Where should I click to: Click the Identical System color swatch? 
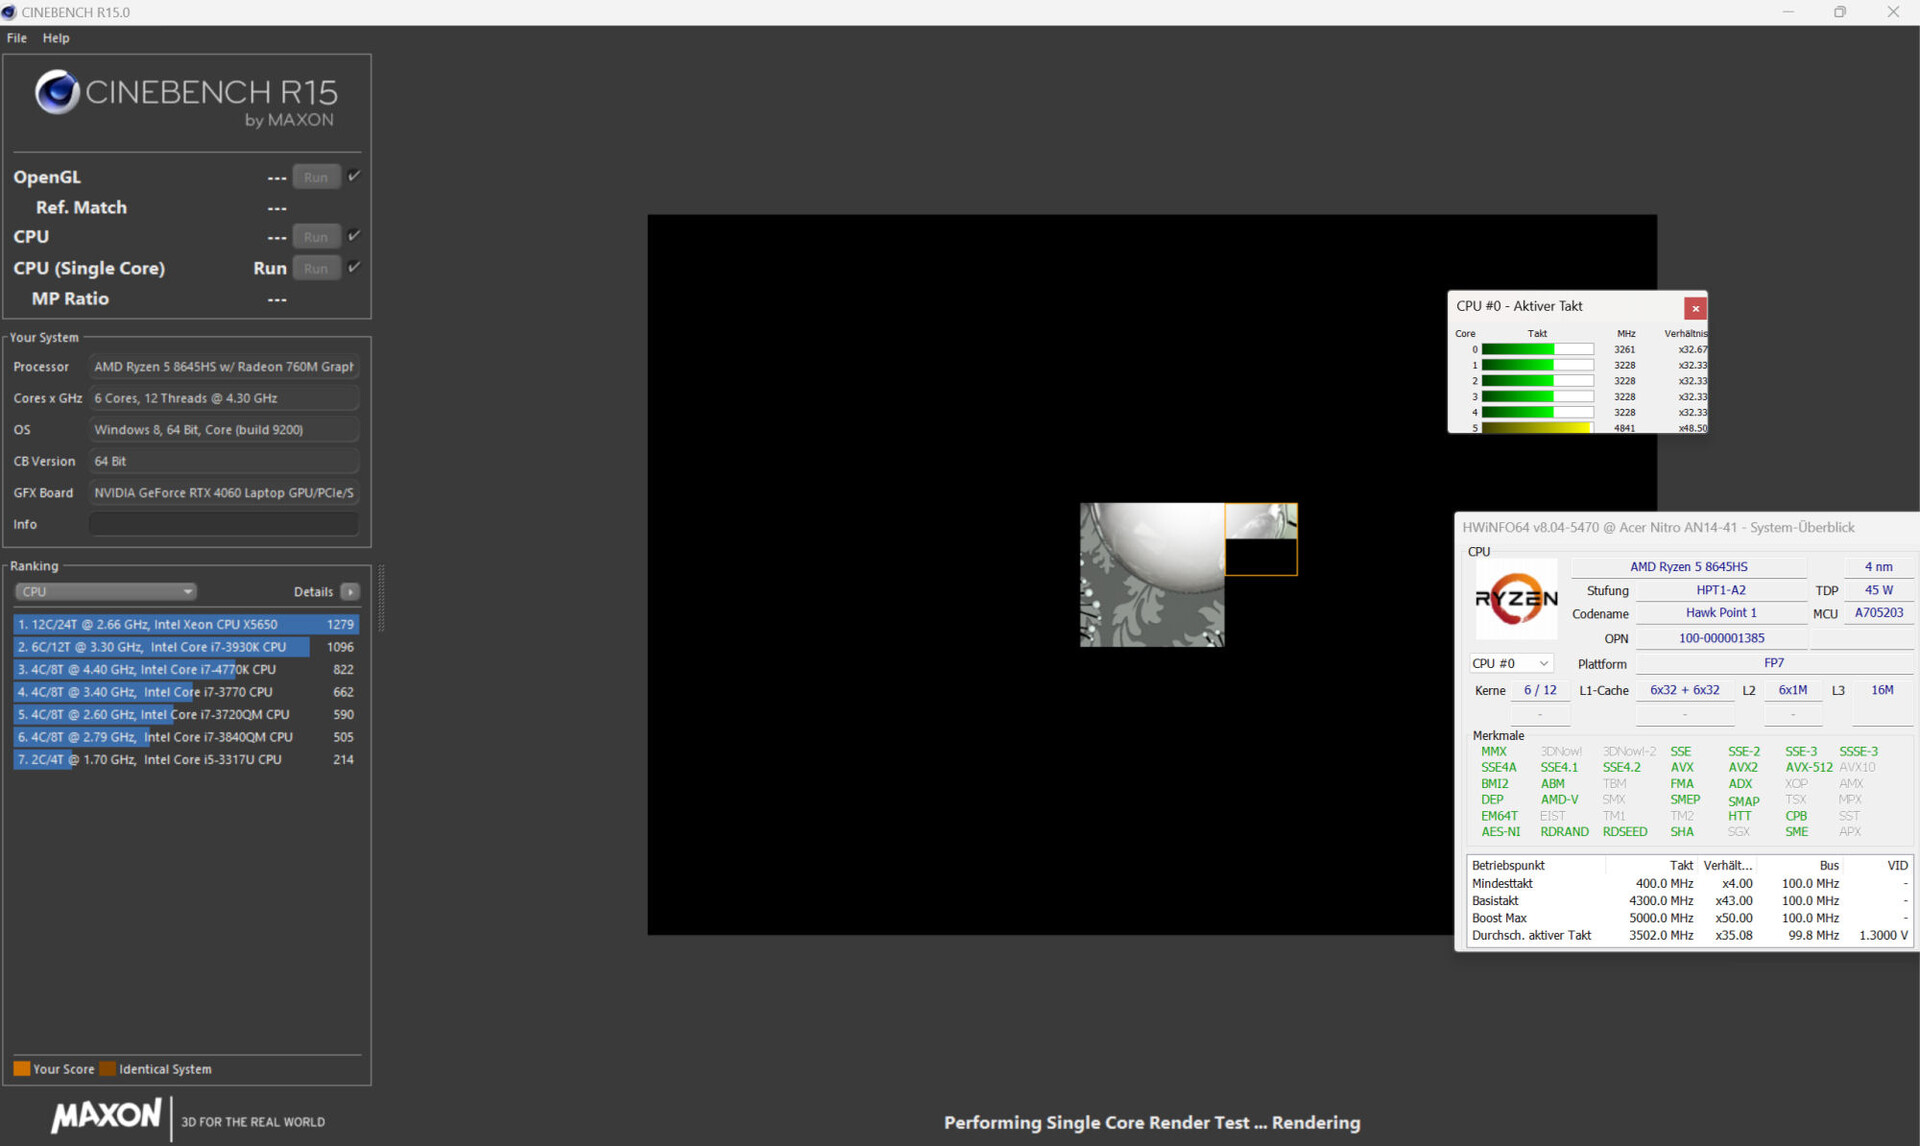(x=107, y=1069)
